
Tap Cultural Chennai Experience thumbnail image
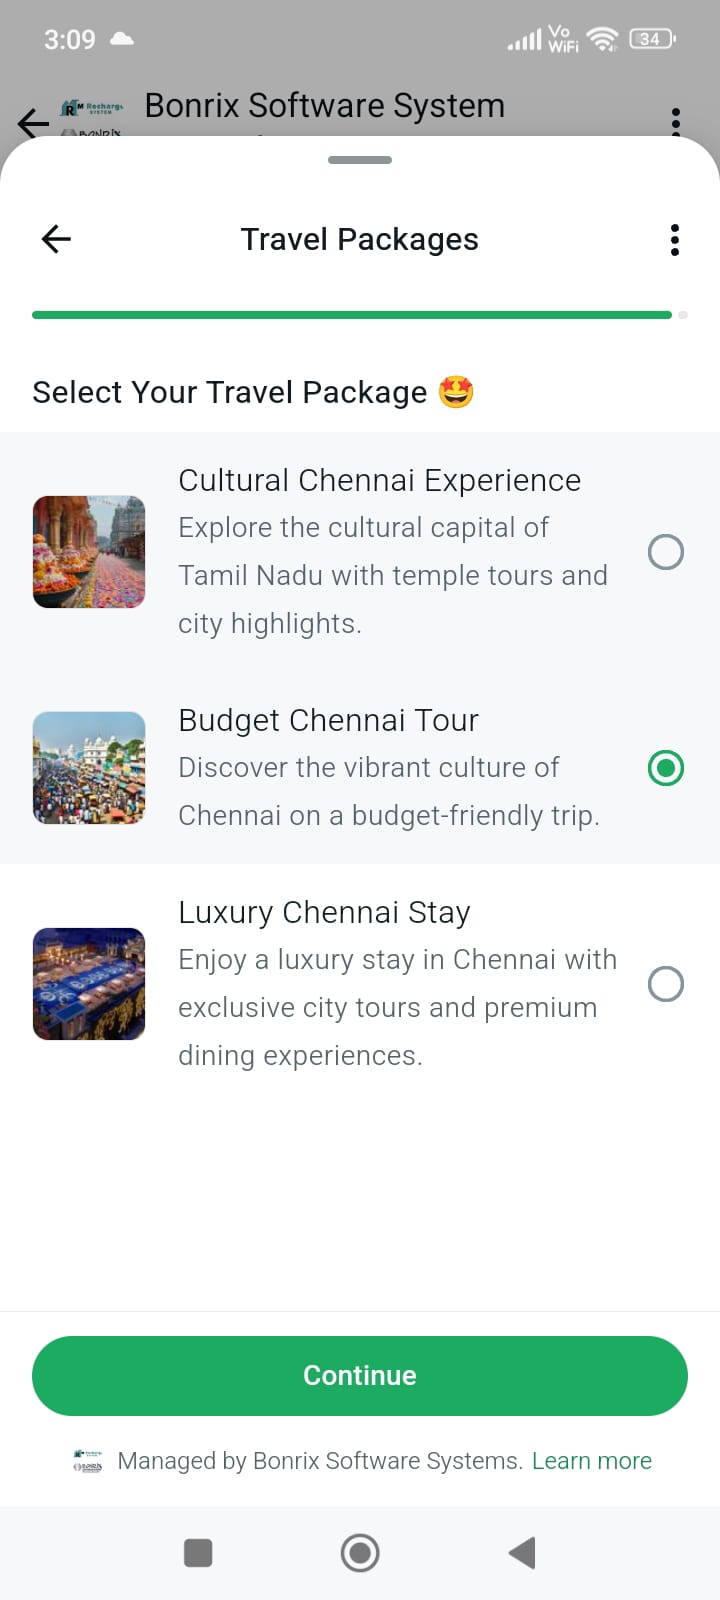89,552
